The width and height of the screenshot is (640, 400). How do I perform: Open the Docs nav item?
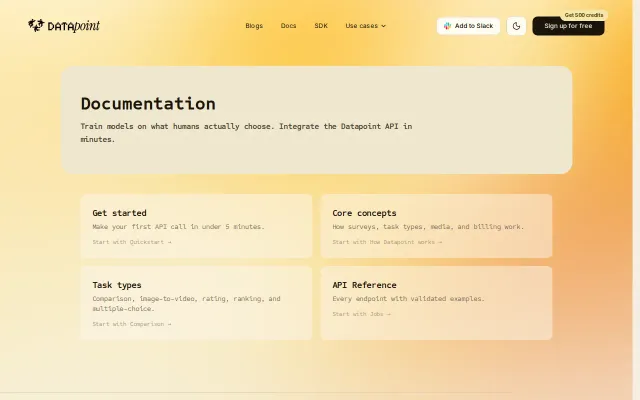[x=288, y=26]
